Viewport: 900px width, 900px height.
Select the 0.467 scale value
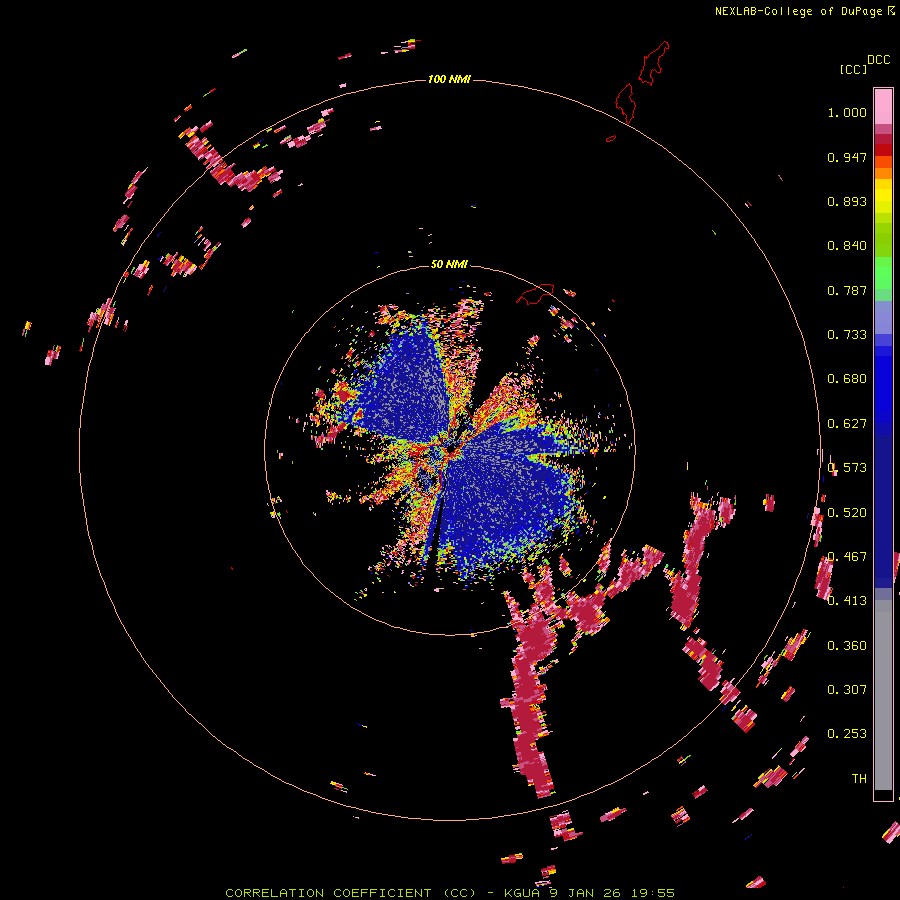(847, 557)
